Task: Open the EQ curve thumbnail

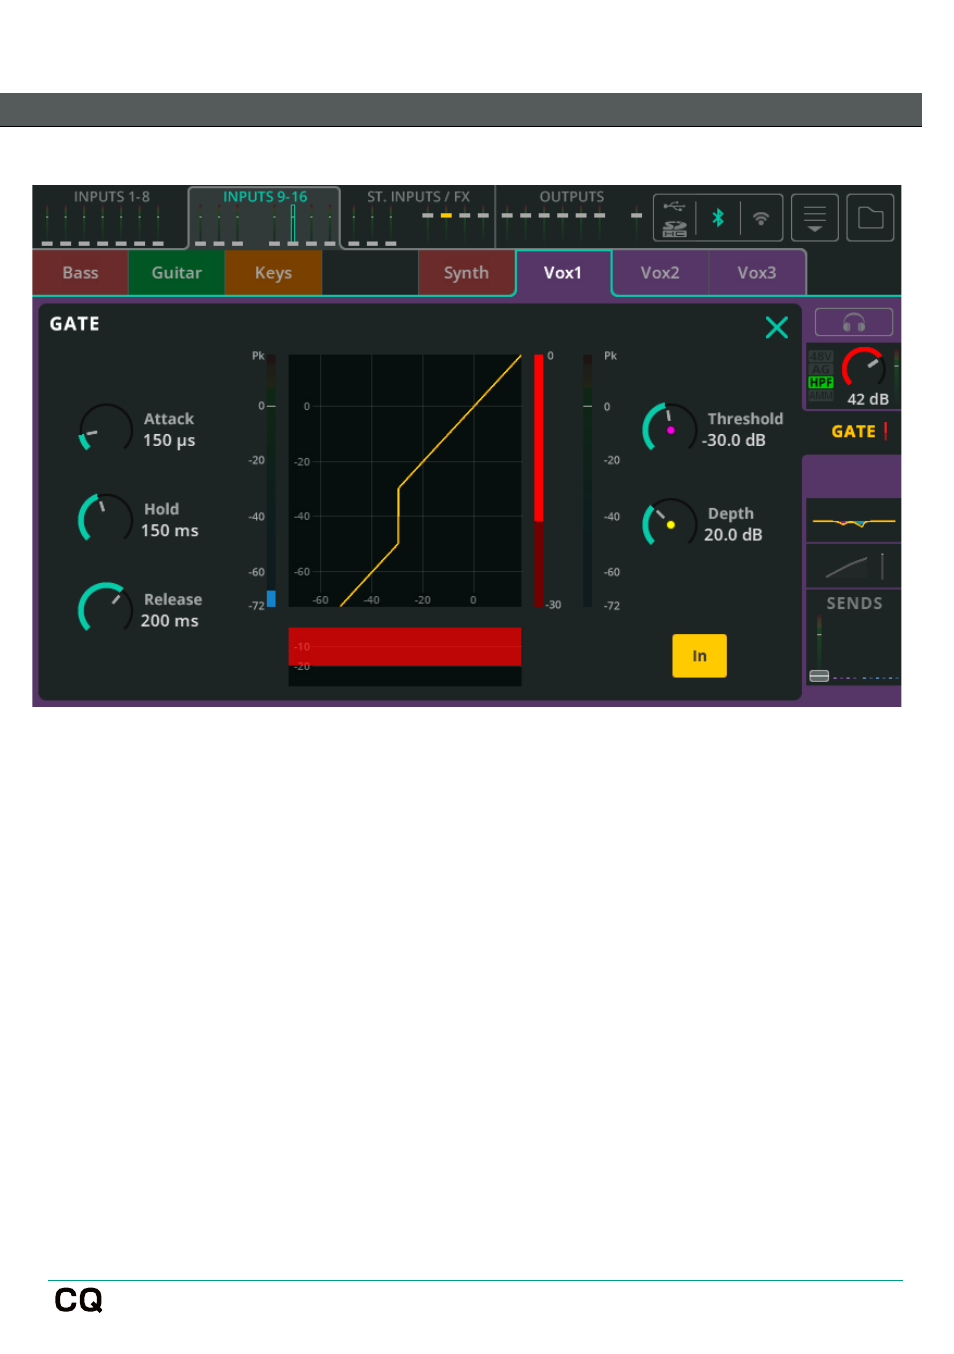Action: tap(854, 521)
